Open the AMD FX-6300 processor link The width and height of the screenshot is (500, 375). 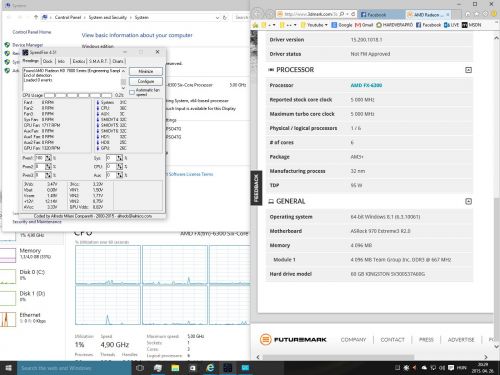(x=366, y=85)
